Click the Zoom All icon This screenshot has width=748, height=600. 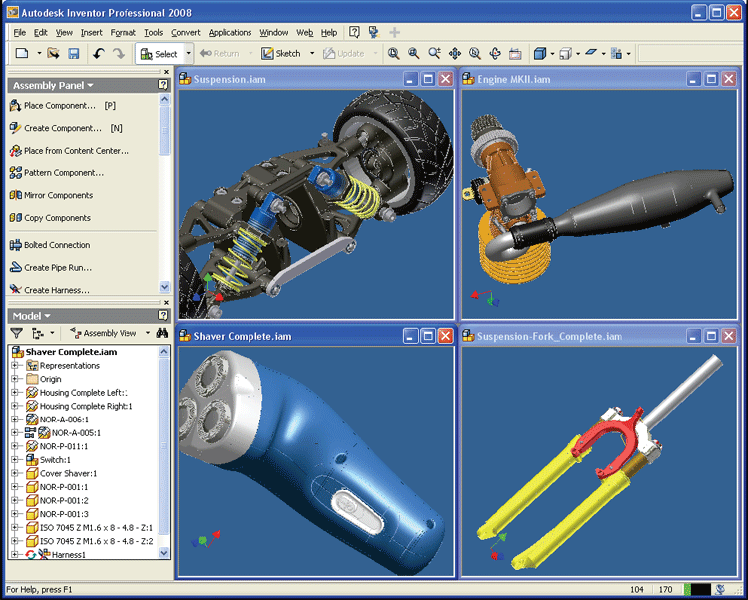click(x=394, y=53)
